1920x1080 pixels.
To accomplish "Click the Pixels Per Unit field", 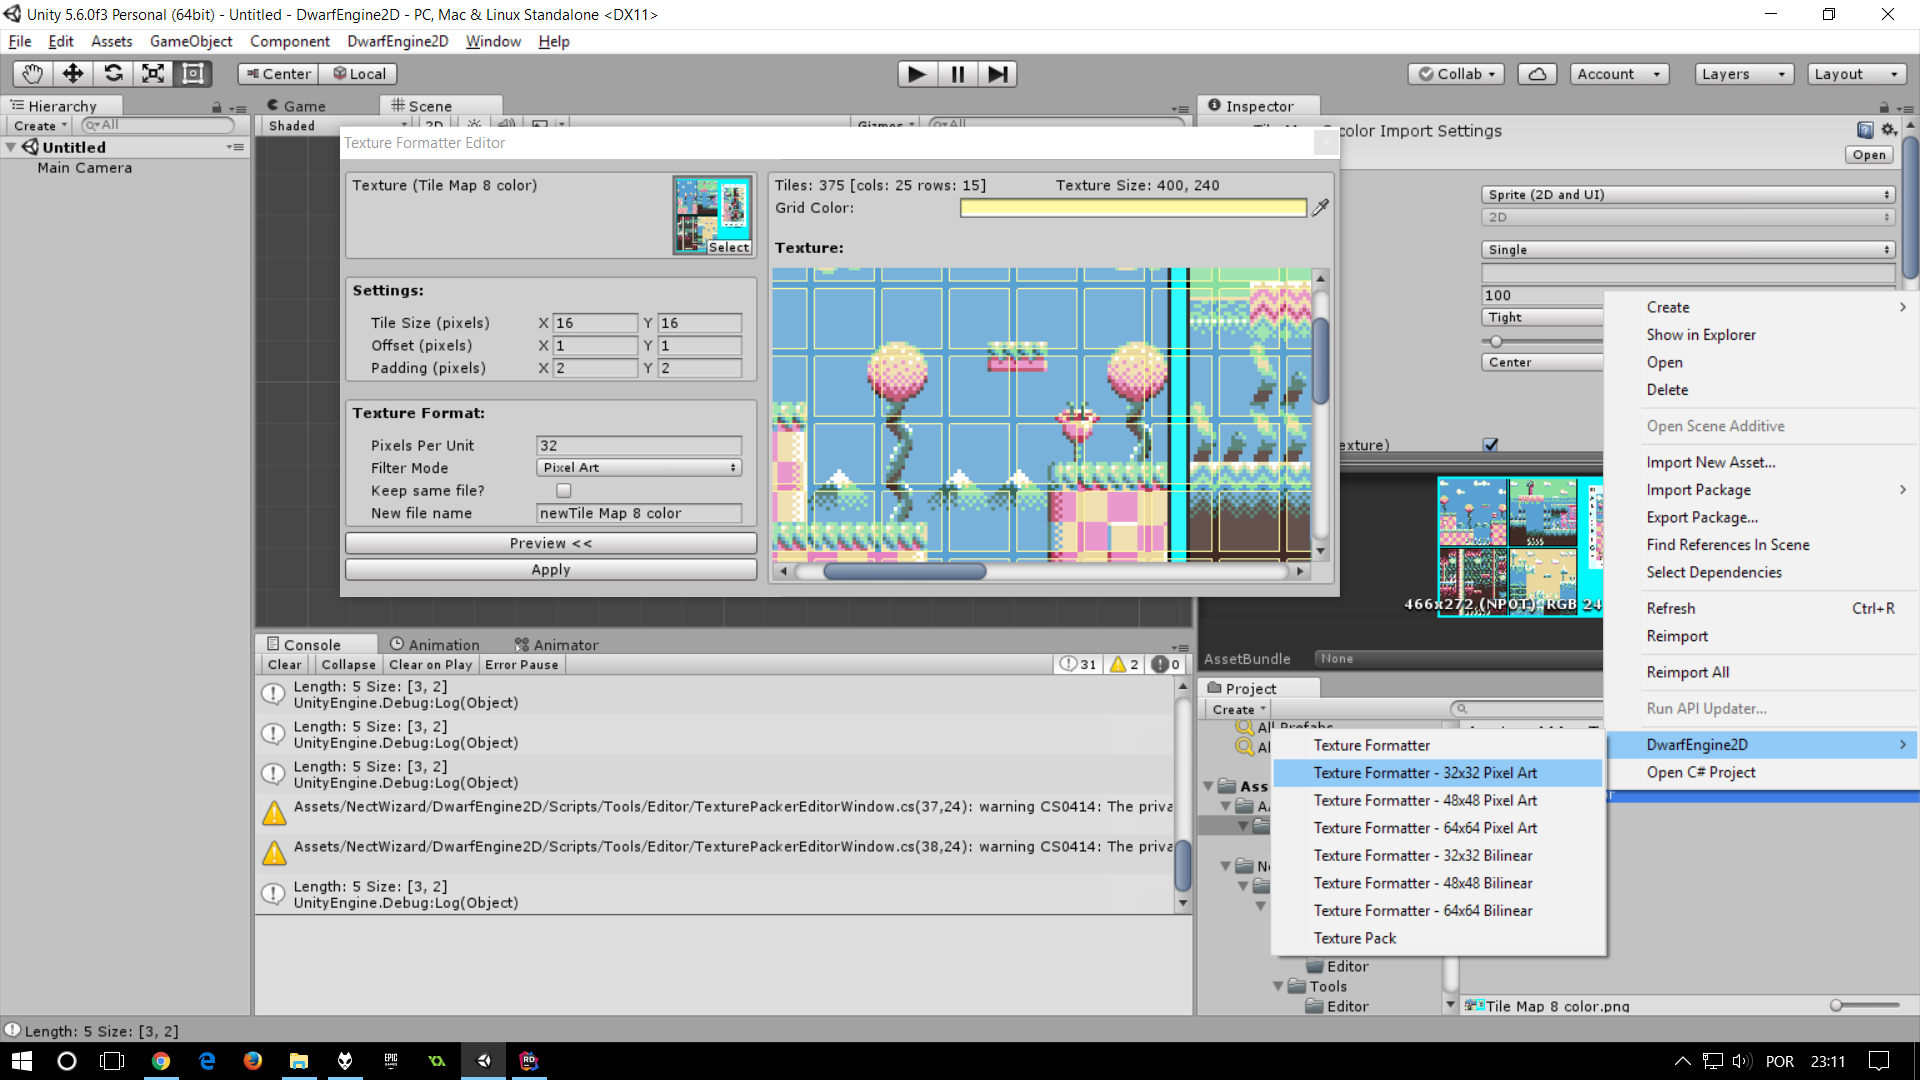I will pos(640,445).
